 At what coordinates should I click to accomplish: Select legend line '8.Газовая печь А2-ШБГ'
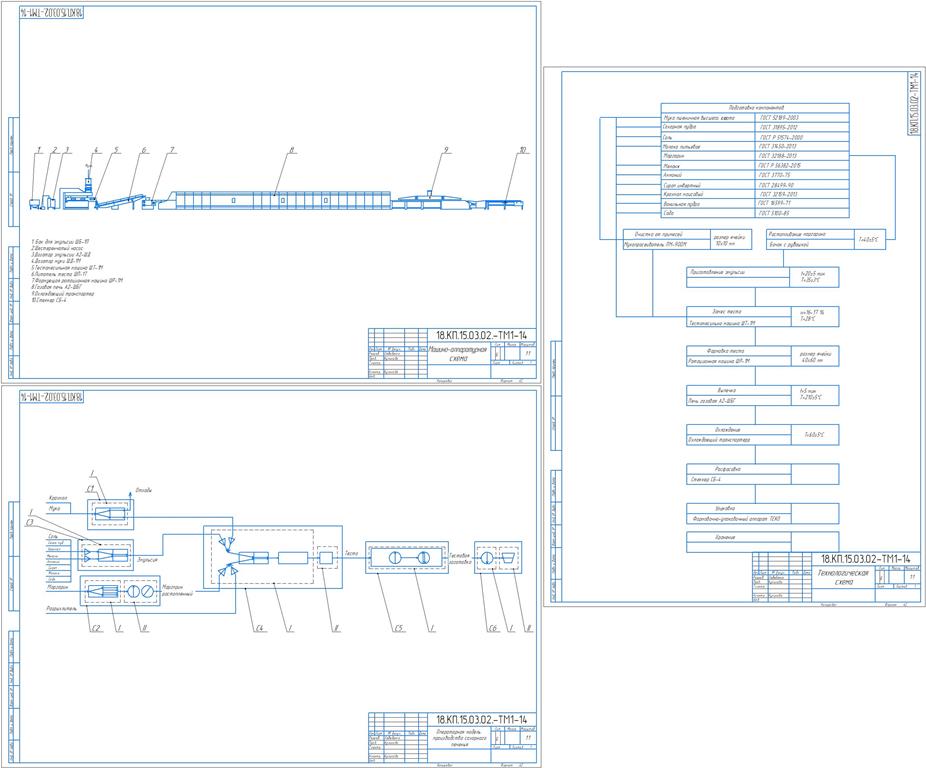pos(57,287)
